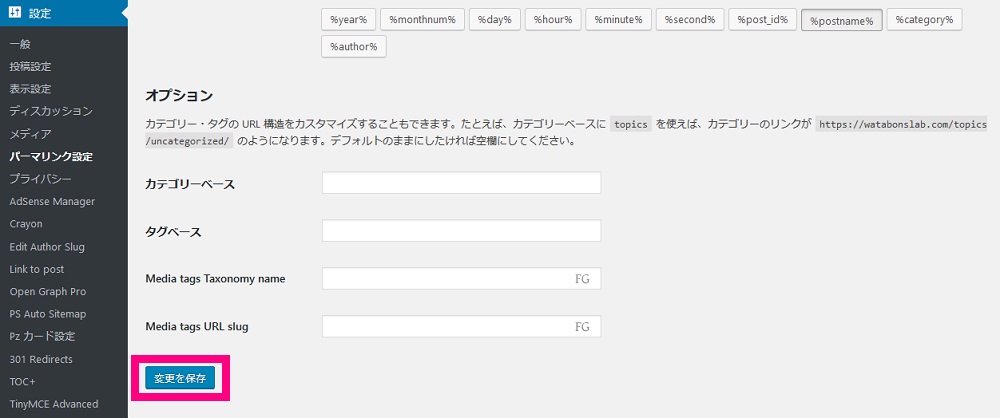Open the 一般 settings menu item

[x=20, y=44]
